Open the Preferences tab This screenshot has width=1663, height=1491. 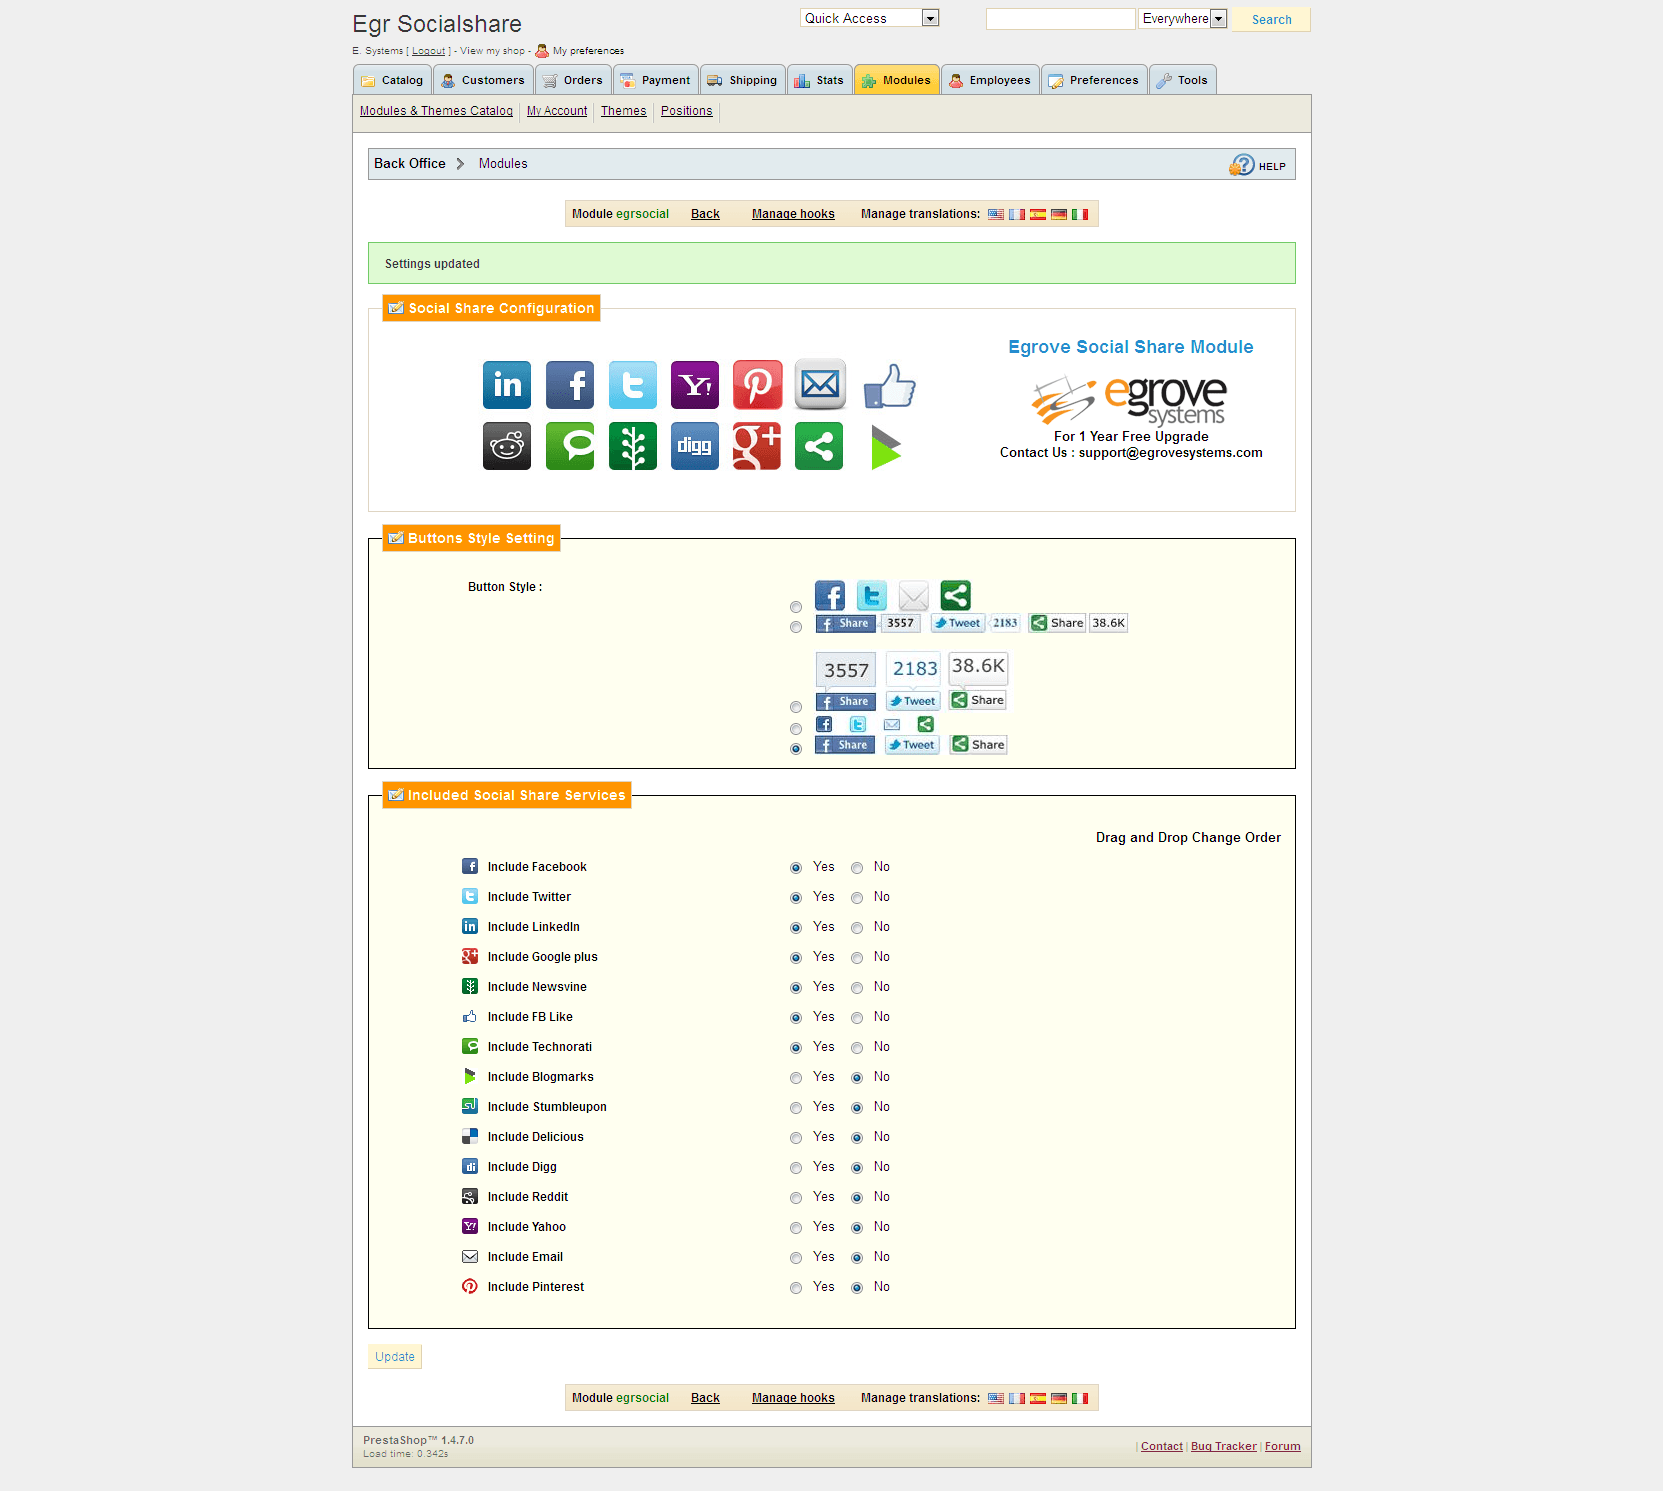pos(1094,80)
